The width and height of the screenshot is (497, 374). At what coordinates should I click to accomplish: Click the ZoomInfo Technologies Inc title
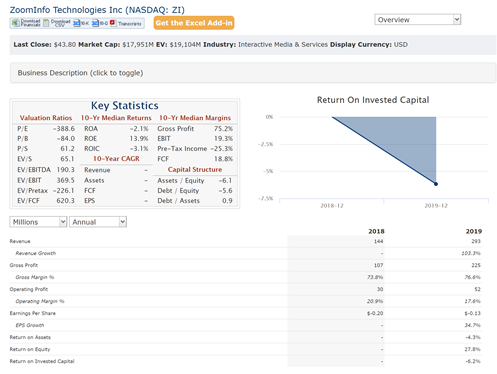point(97,10)
